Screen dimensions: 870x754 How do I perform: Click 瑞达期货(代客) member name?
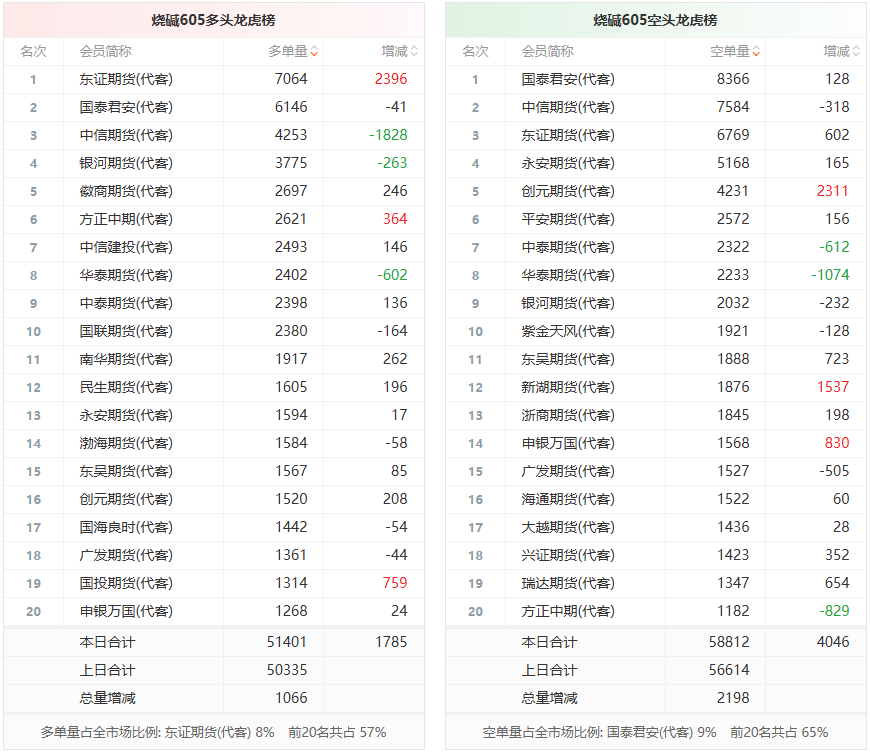pos(568,584)
